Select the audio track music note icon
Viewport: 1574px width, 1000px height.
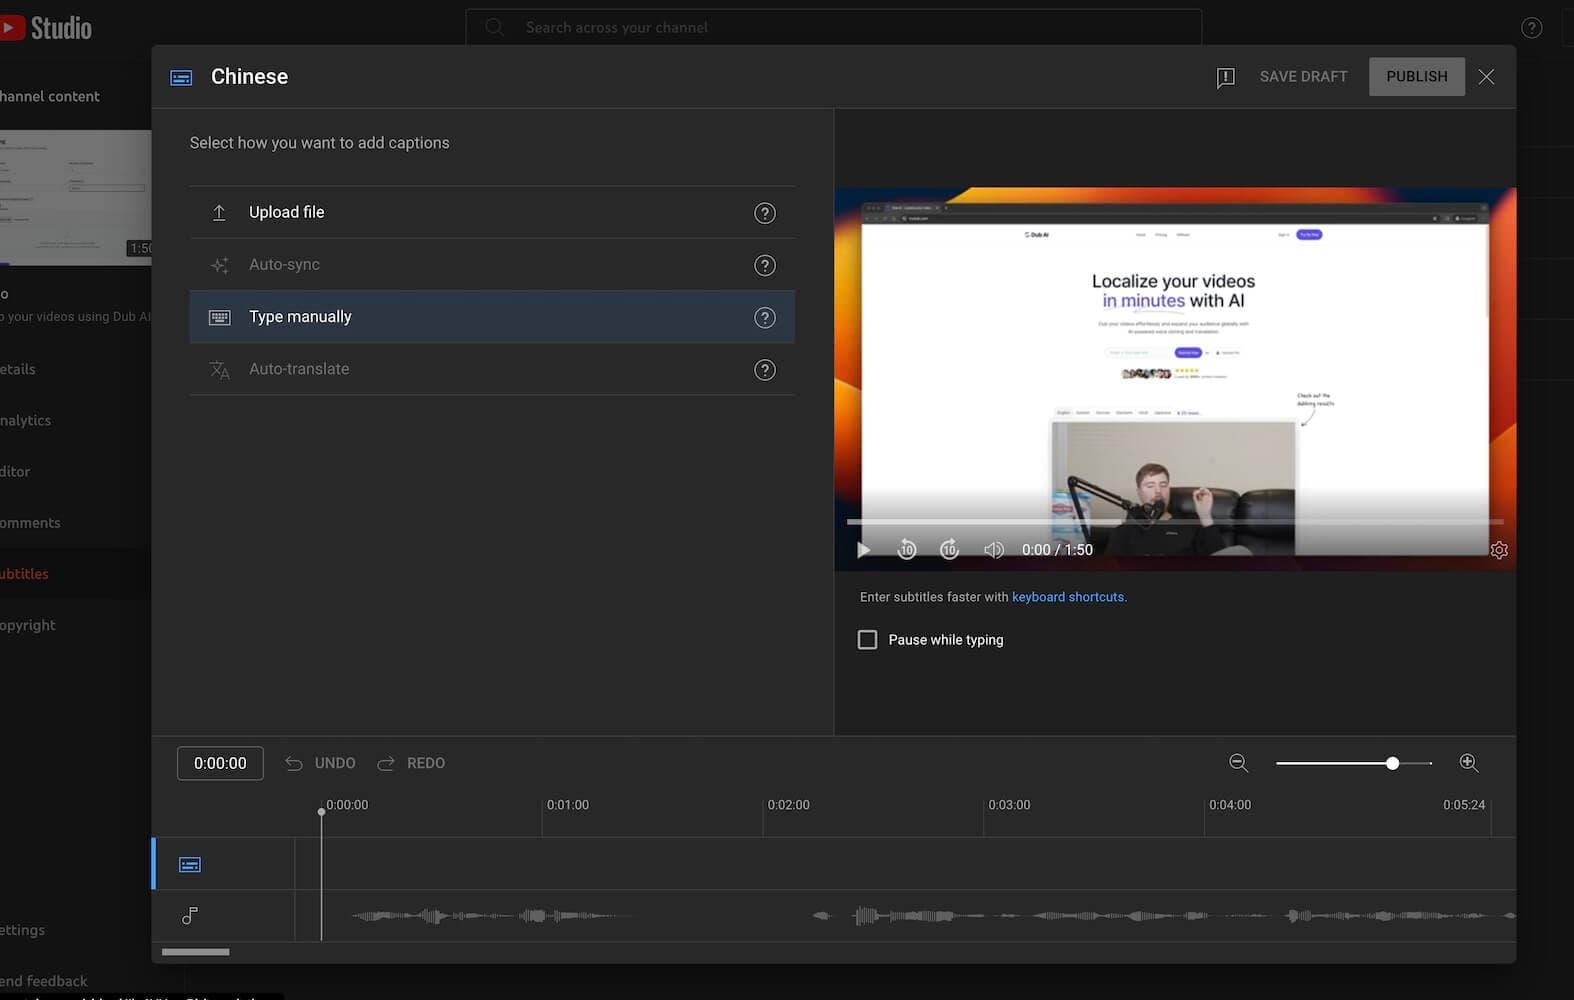[x=190, y=915]
